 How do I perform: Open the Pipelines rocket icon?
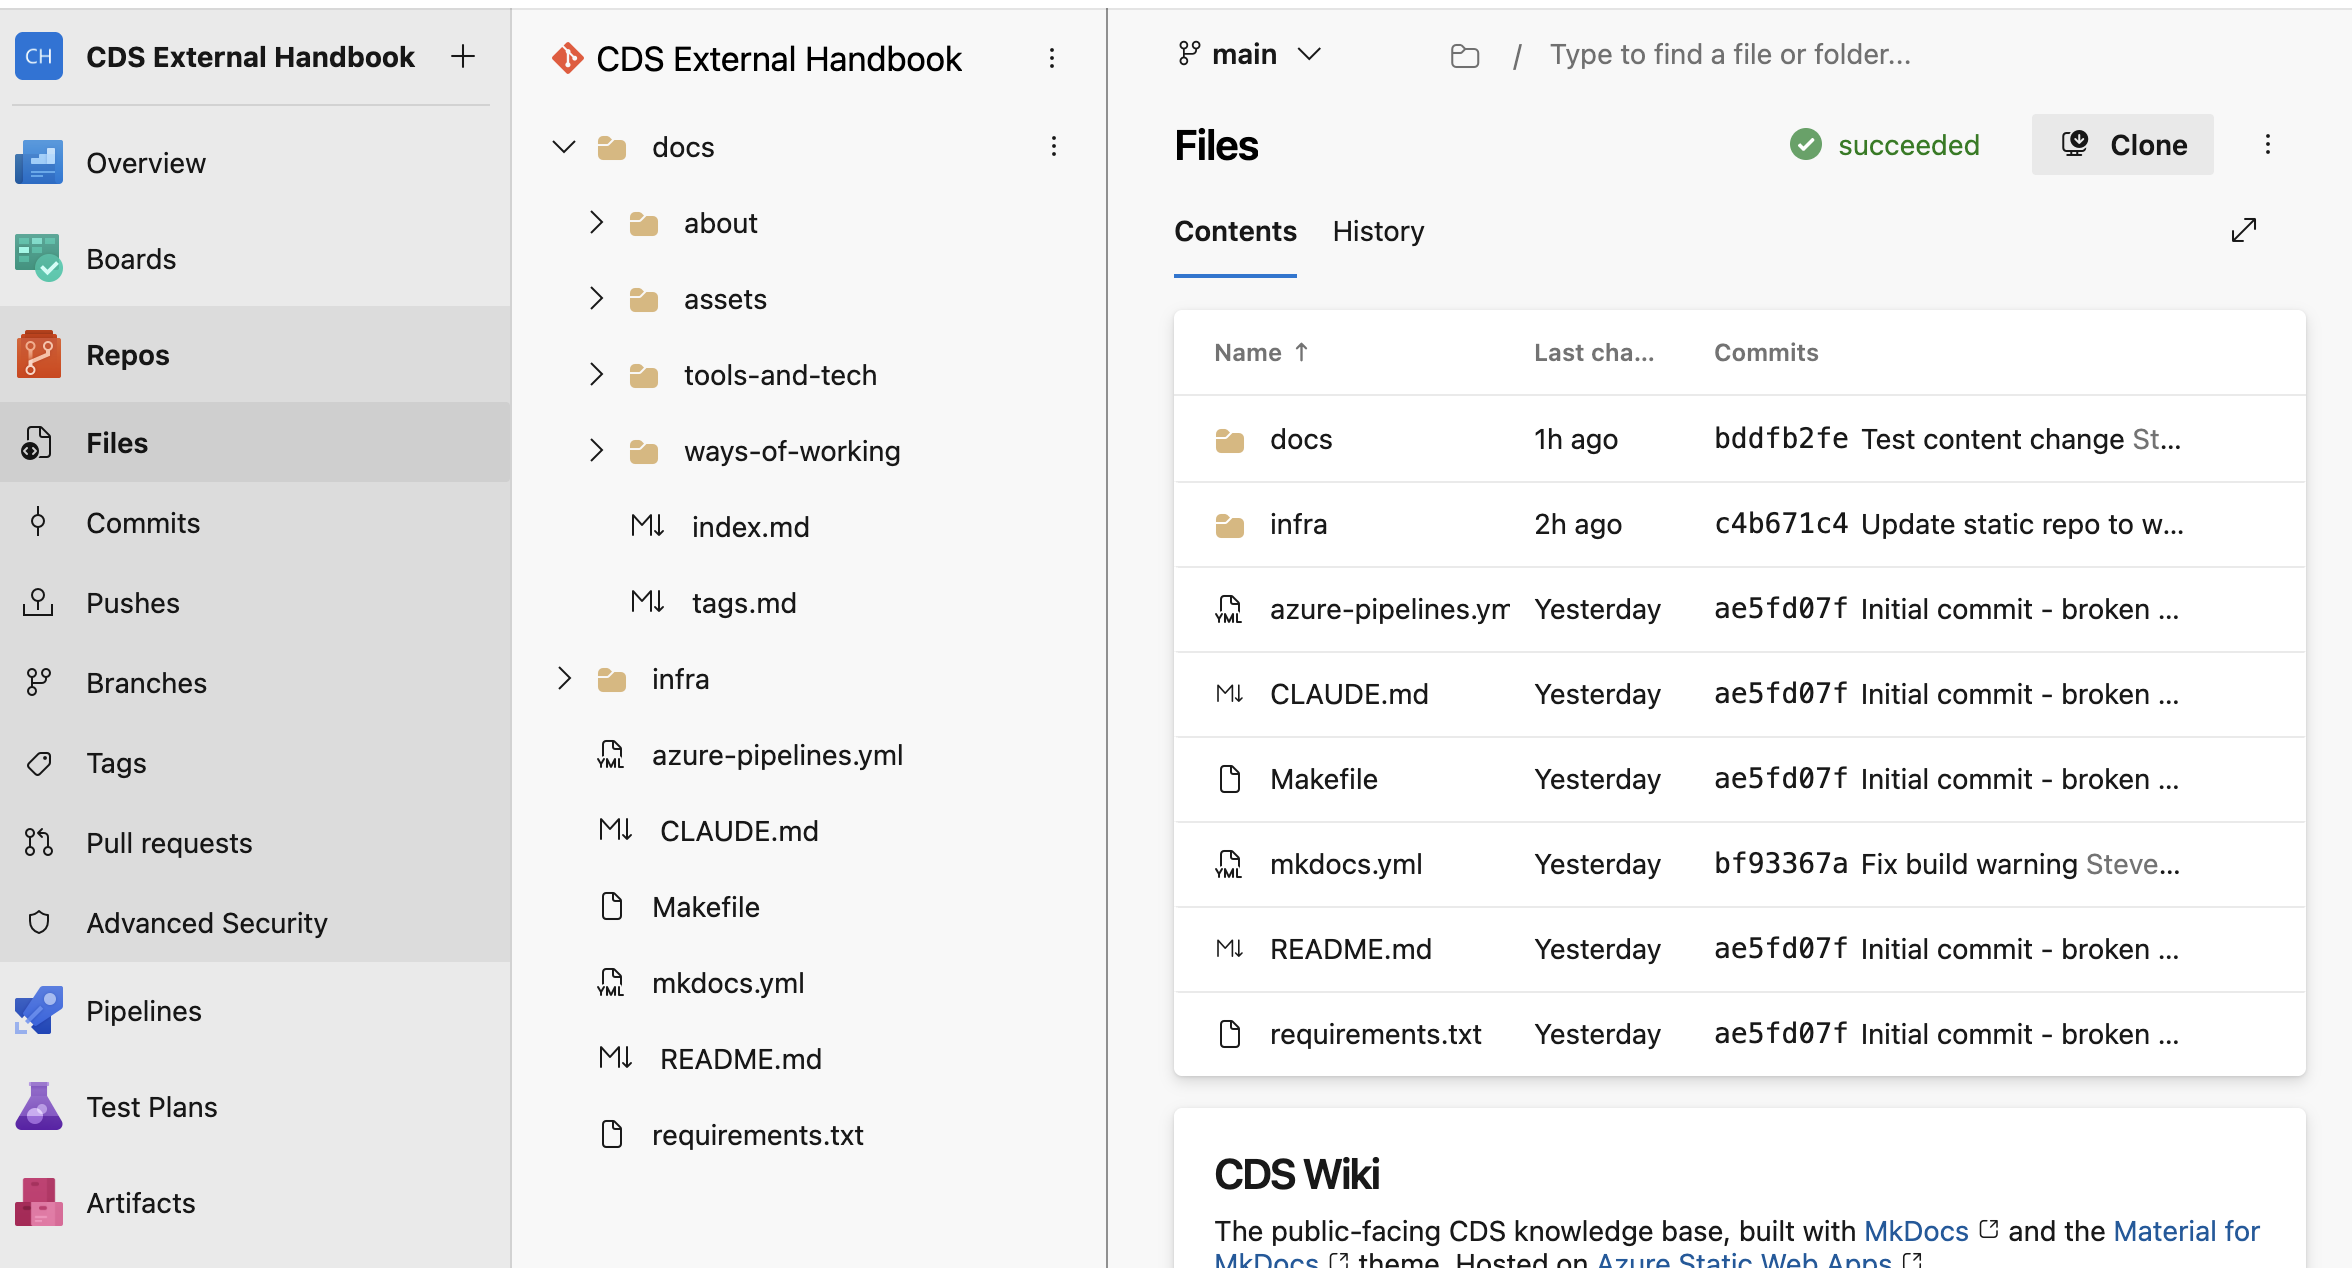pyautogui.click(x=39, y=1010)
